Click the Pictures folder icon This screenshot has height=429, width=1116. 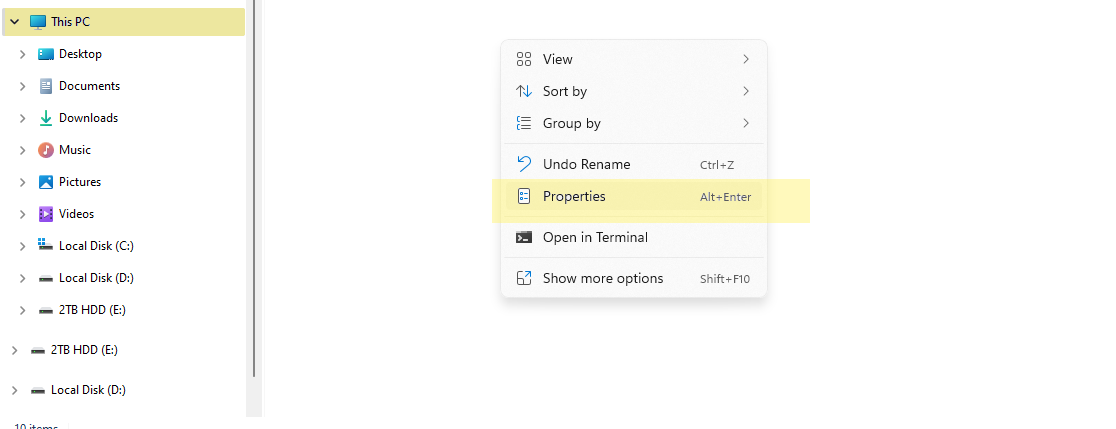[x=46, y=182]
